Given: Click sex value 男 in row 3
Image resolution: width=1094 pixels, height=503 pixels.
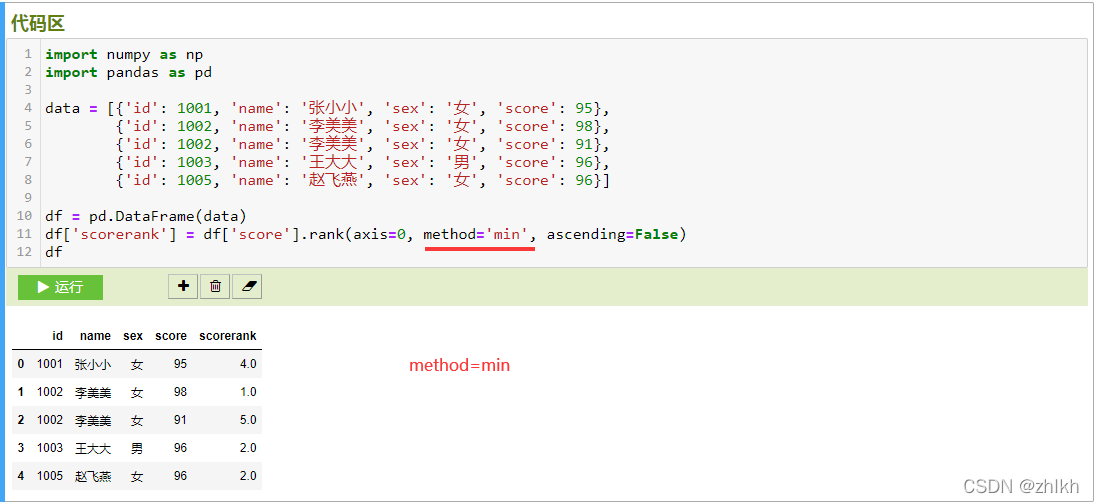Looking at the screenshot, I should click(137, 448).
